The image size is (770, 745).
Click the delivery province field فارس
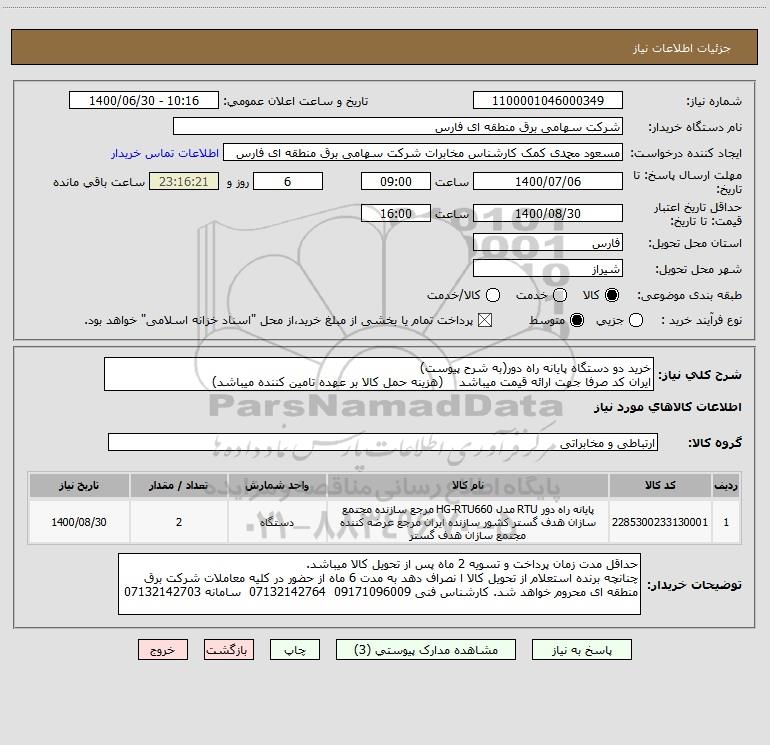(548, 243)
